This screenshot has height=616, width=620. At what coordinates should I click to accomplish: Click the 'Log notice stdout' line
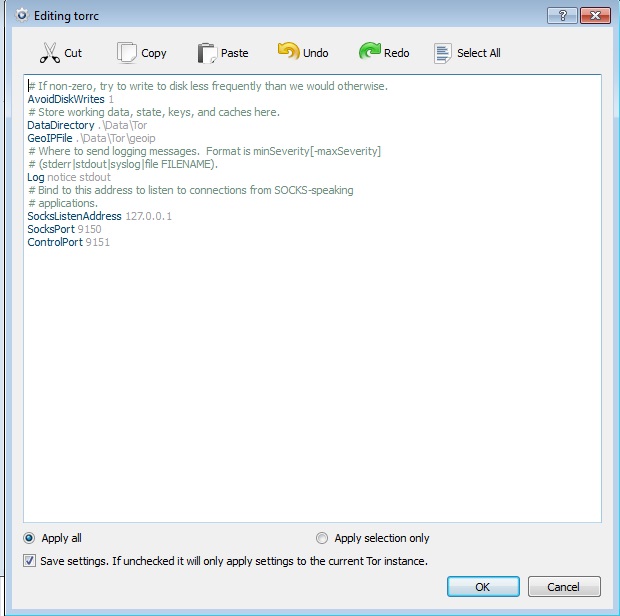(69, 177)
